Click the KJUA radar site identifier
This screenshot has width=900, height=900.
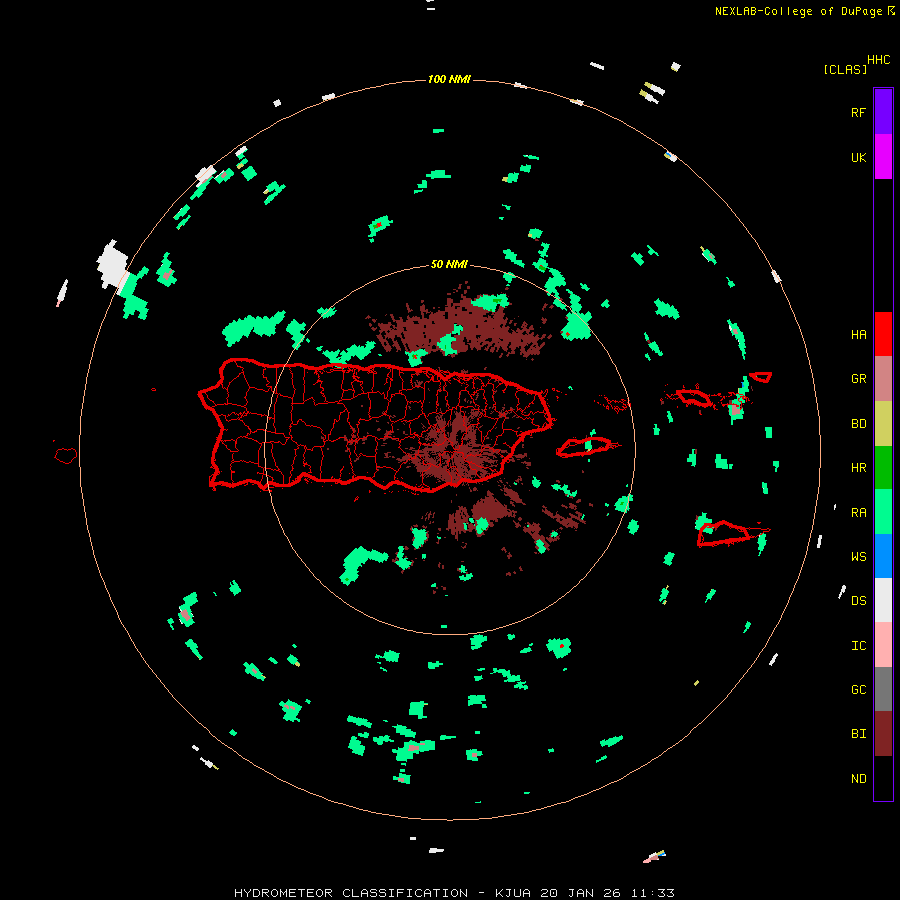513,893
